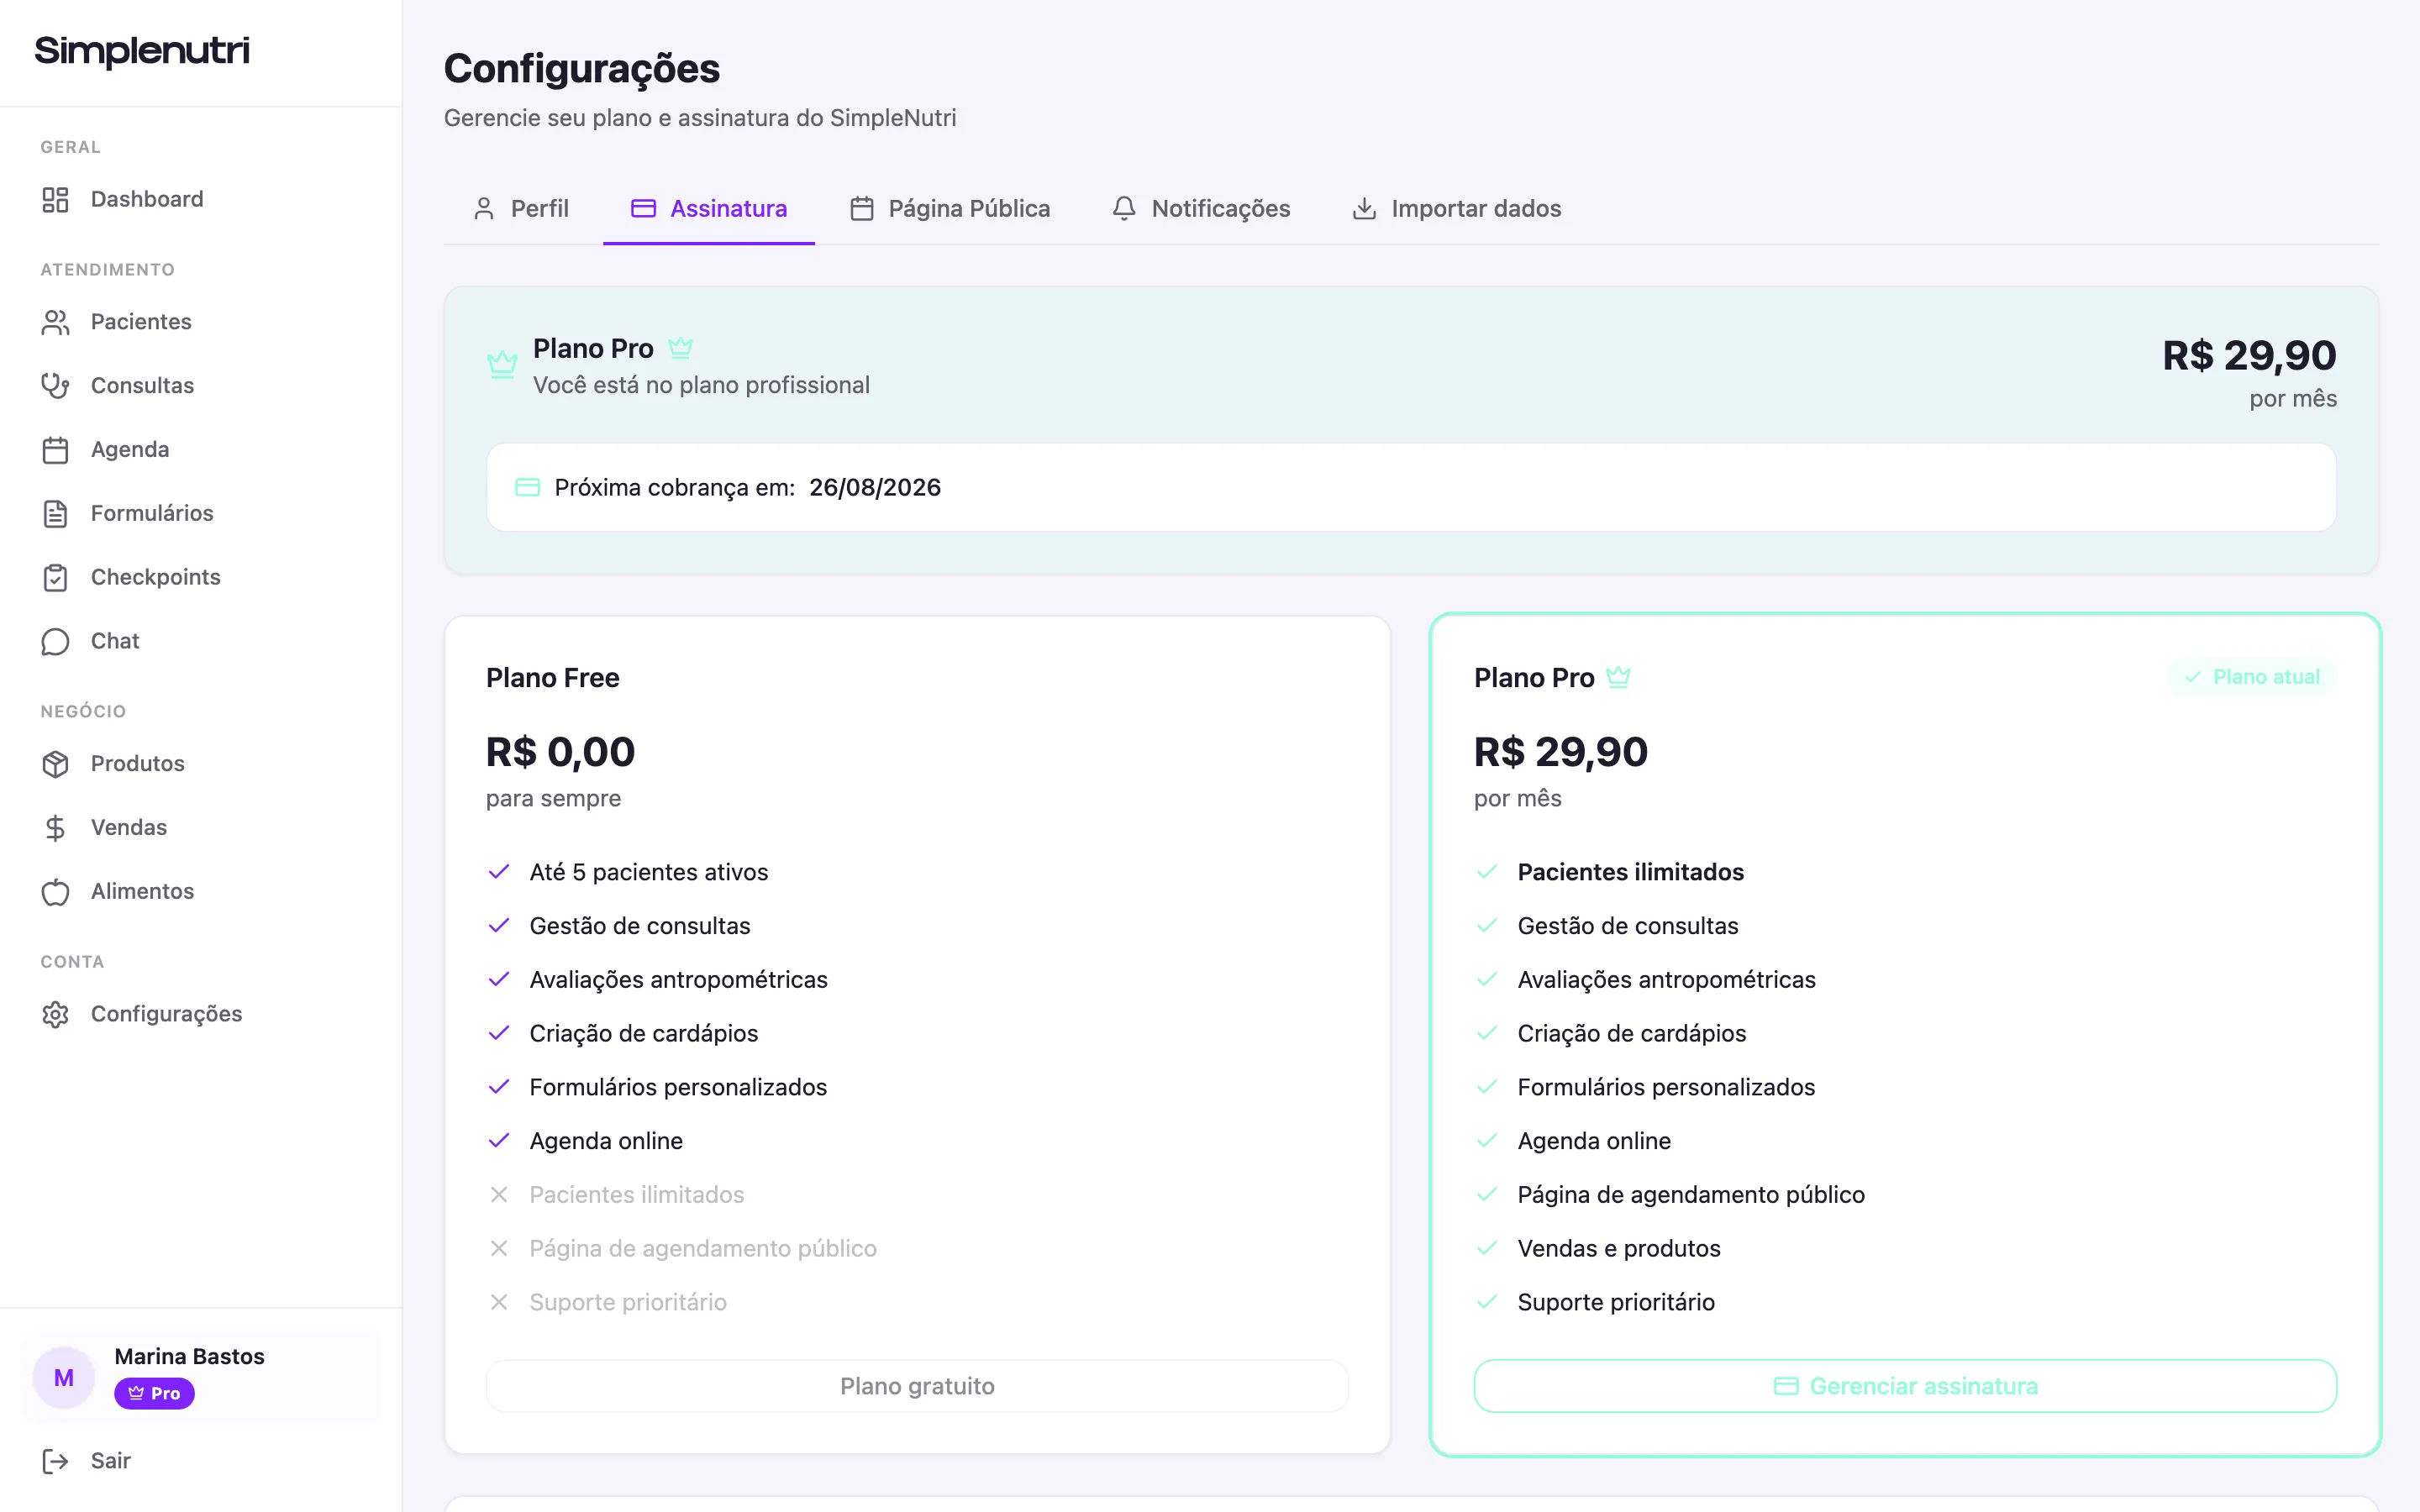
Task: Click the Consultas stethoscope icon
Action: [x=55, y=386]
